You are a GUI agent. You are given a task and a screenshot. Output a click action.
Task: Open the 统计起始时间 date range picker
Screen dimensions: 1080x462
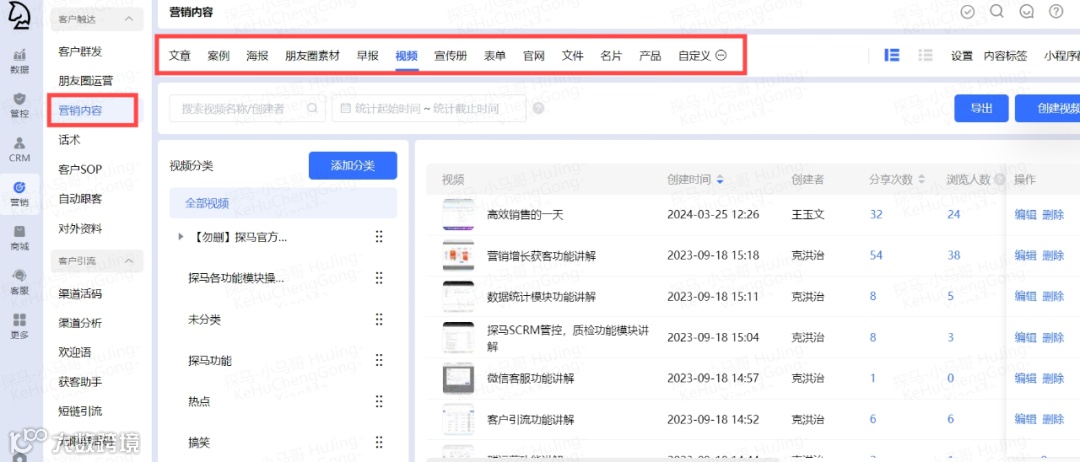(429, 109)
